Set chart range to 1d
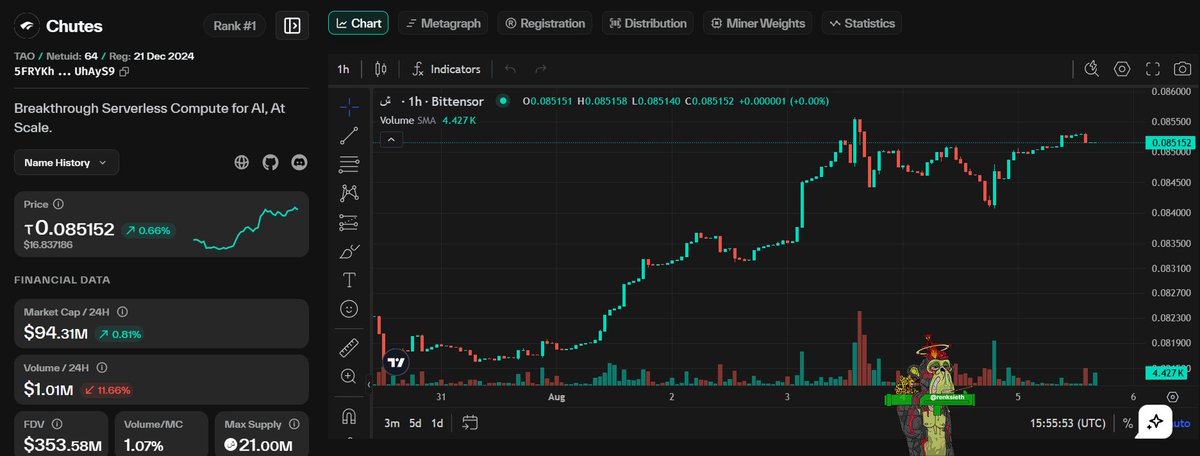 click(437, 423)
